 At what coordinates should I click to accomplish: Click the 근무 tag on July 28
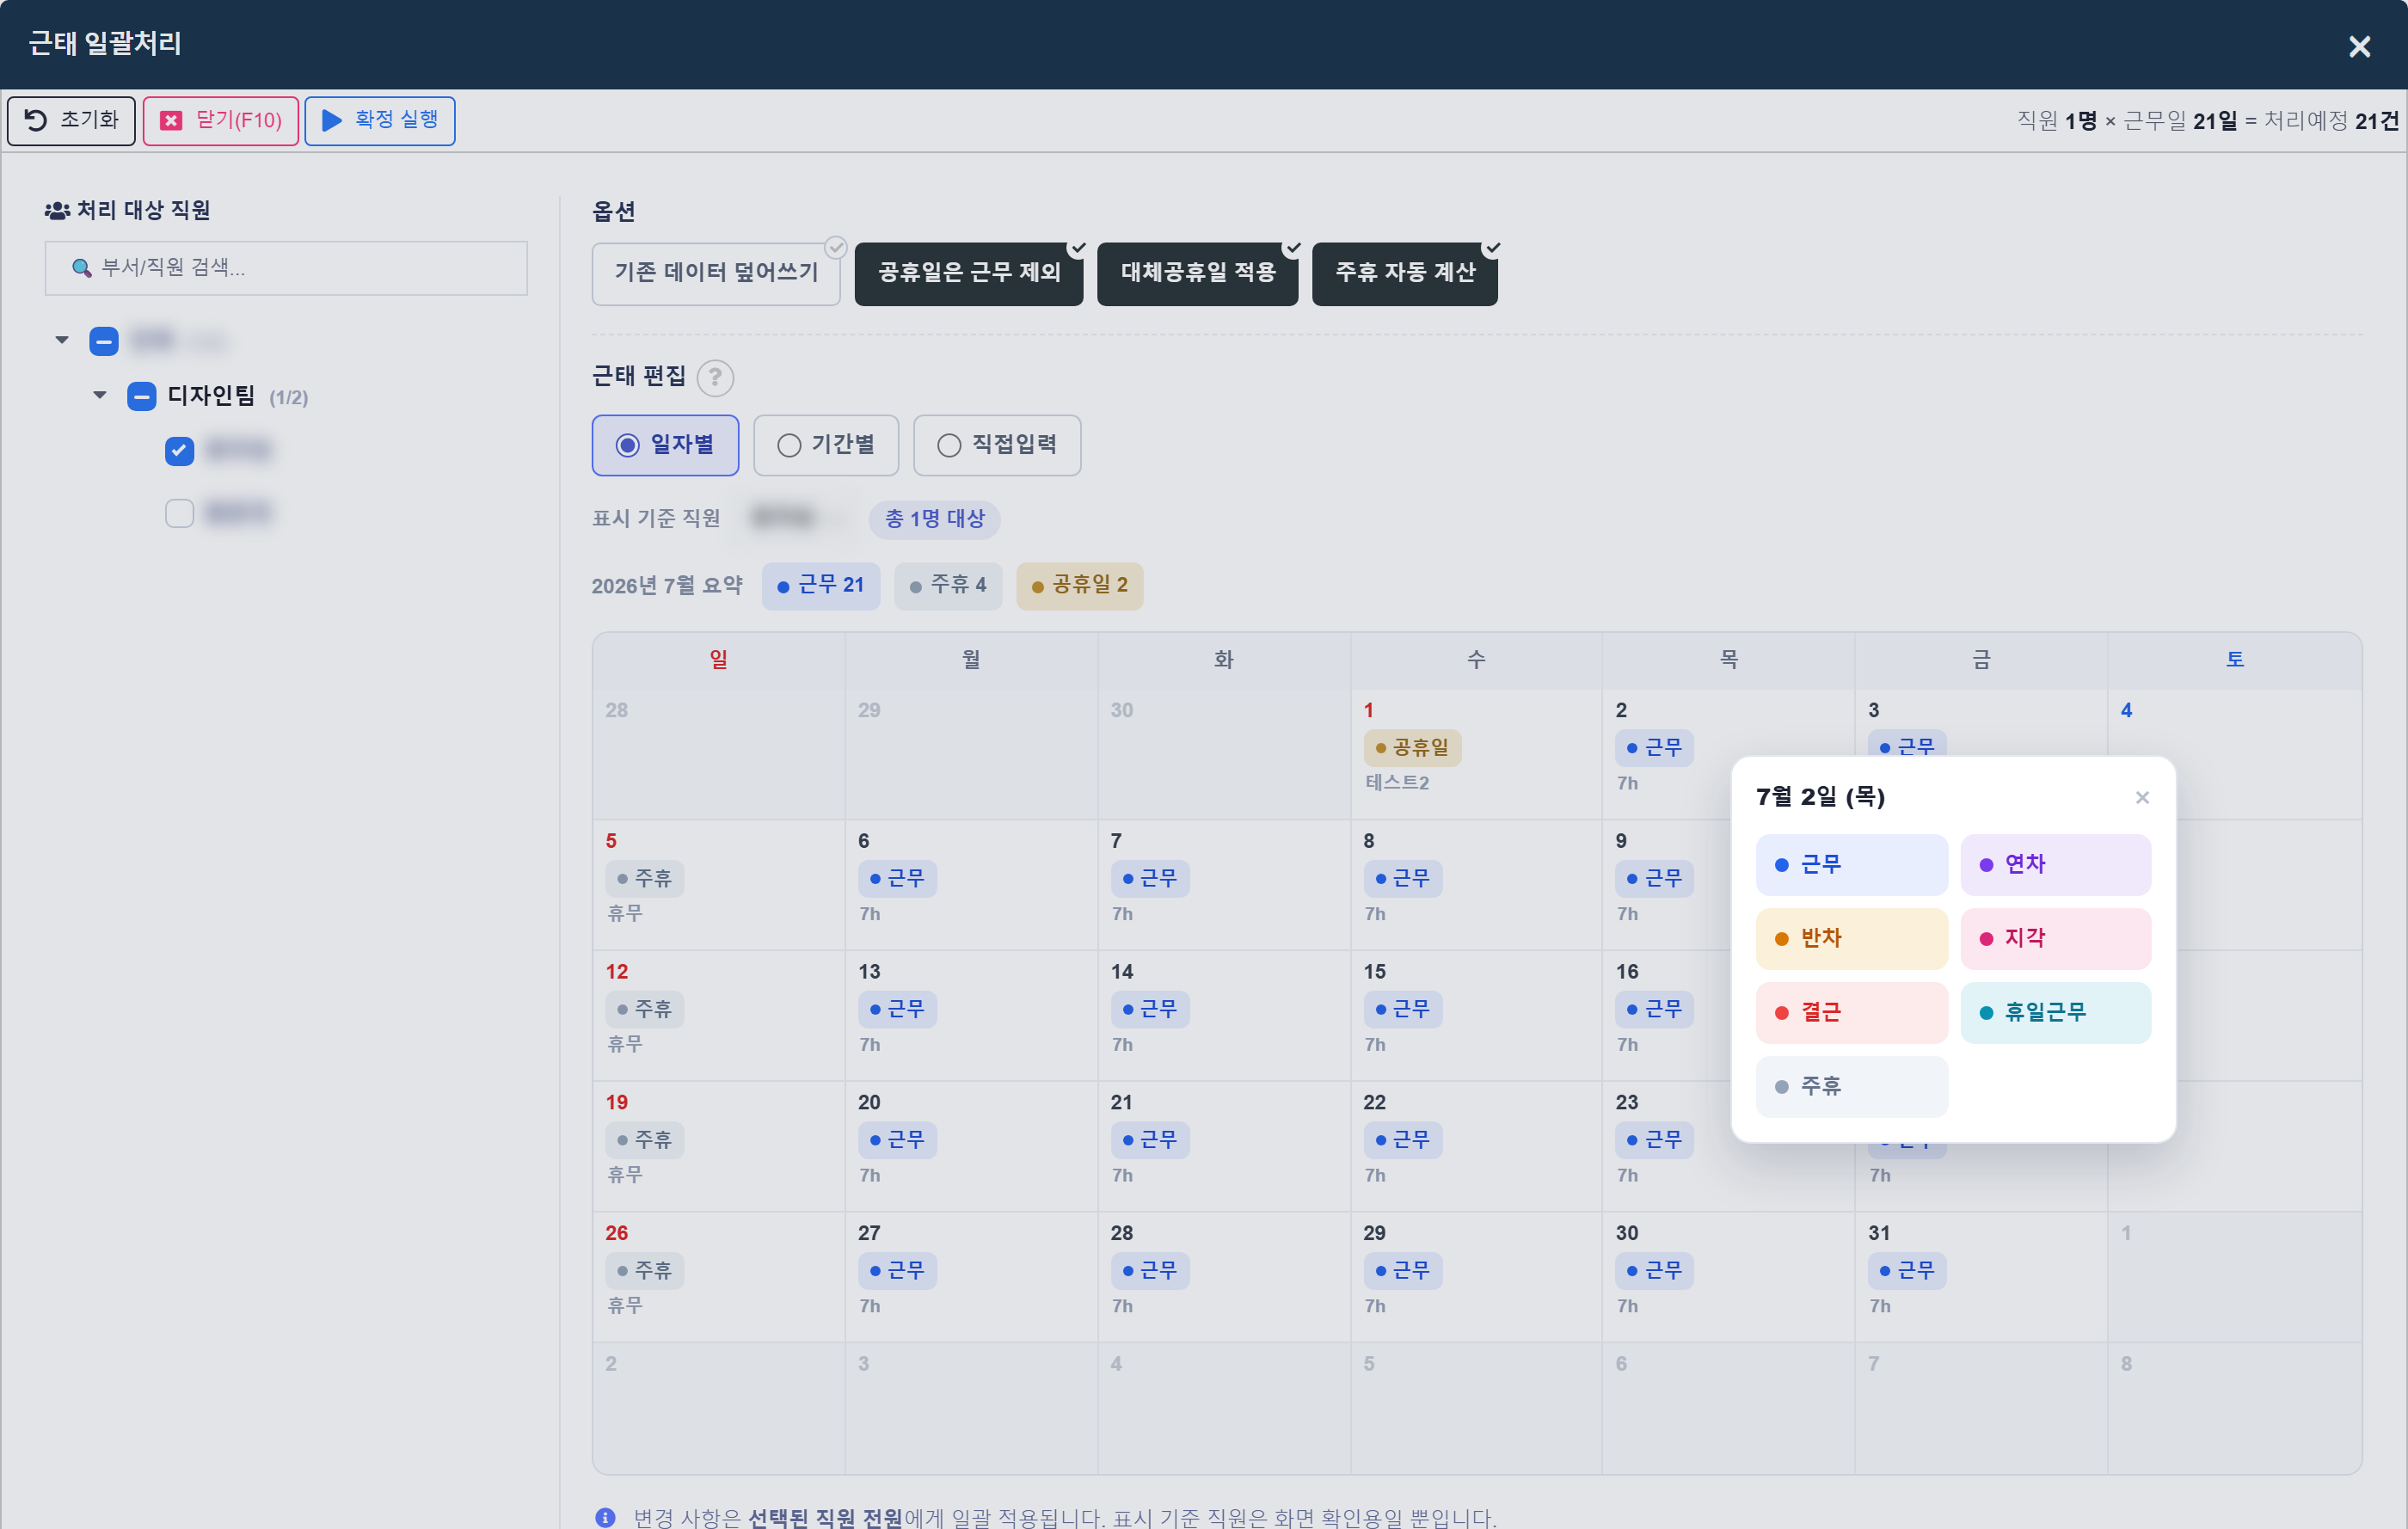(x=1149, y=1271)
